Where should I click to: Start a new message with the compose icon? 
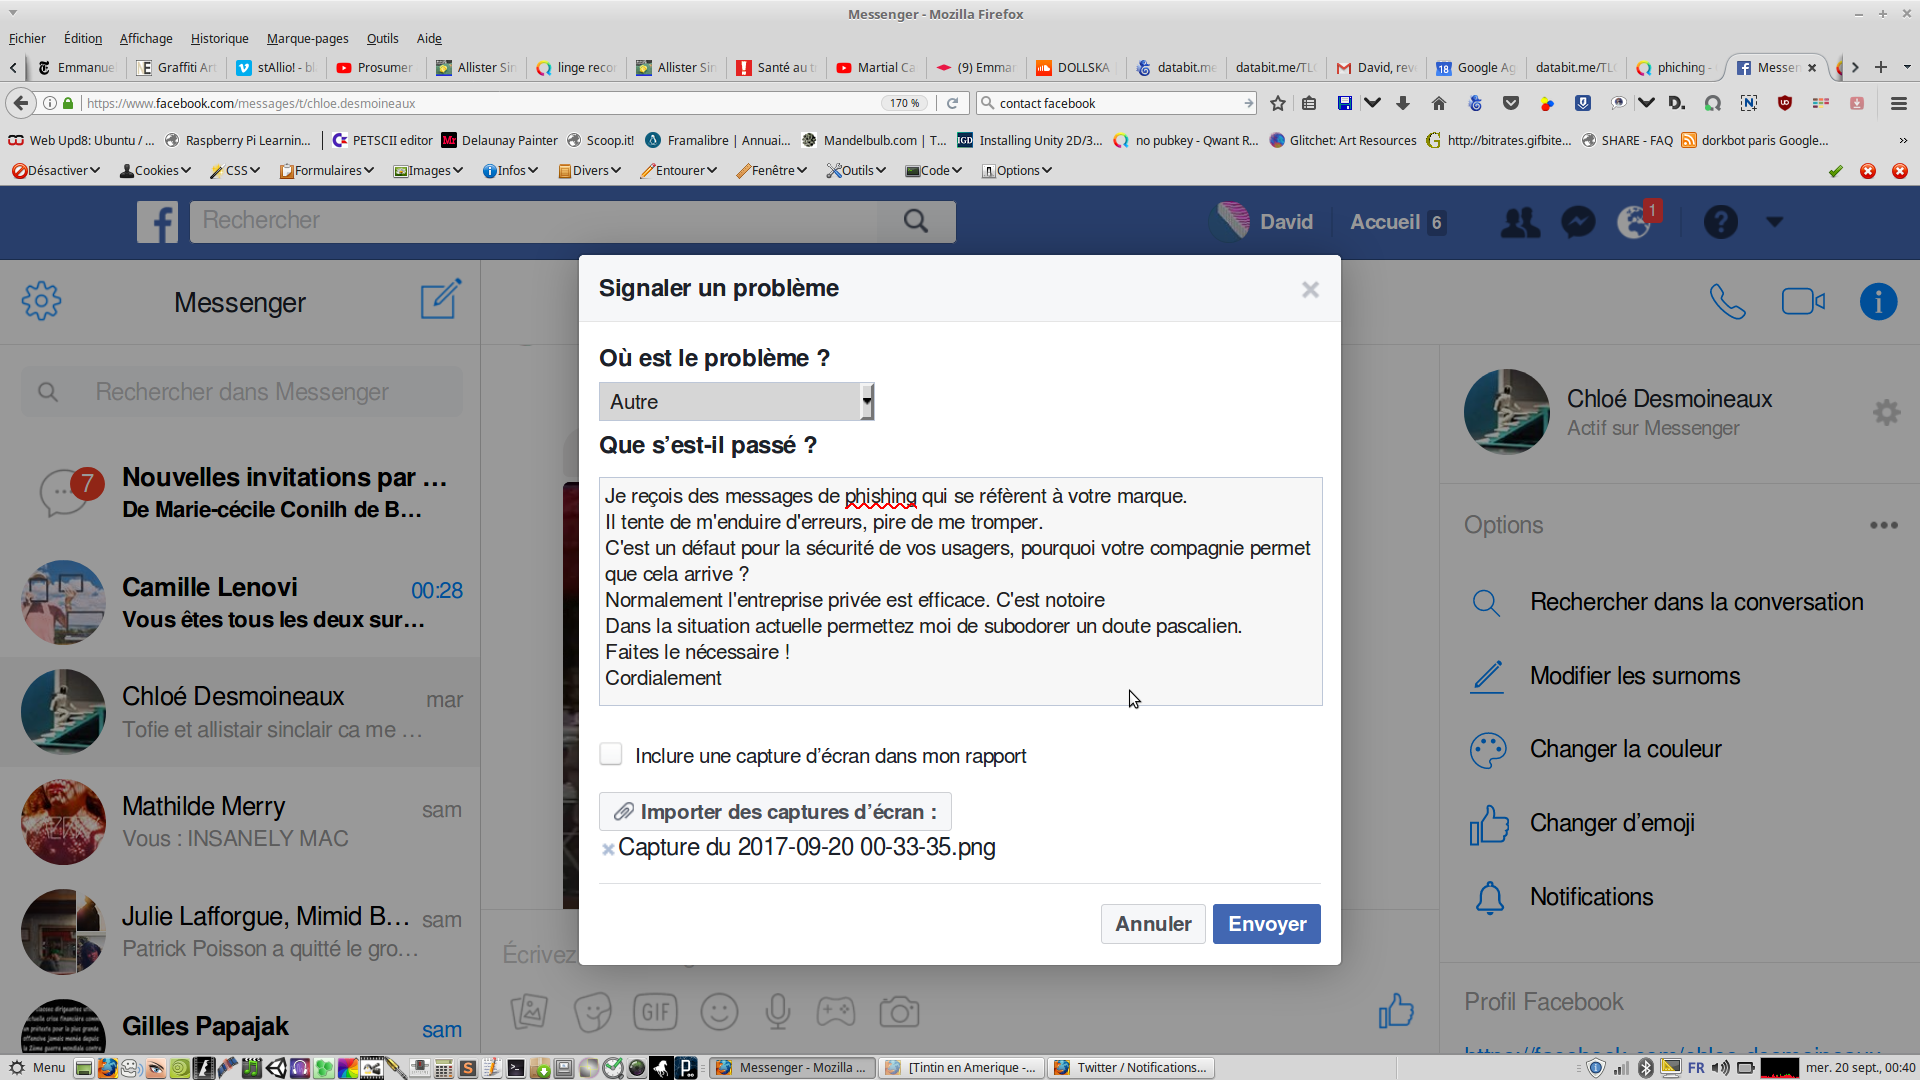[440, 299]
